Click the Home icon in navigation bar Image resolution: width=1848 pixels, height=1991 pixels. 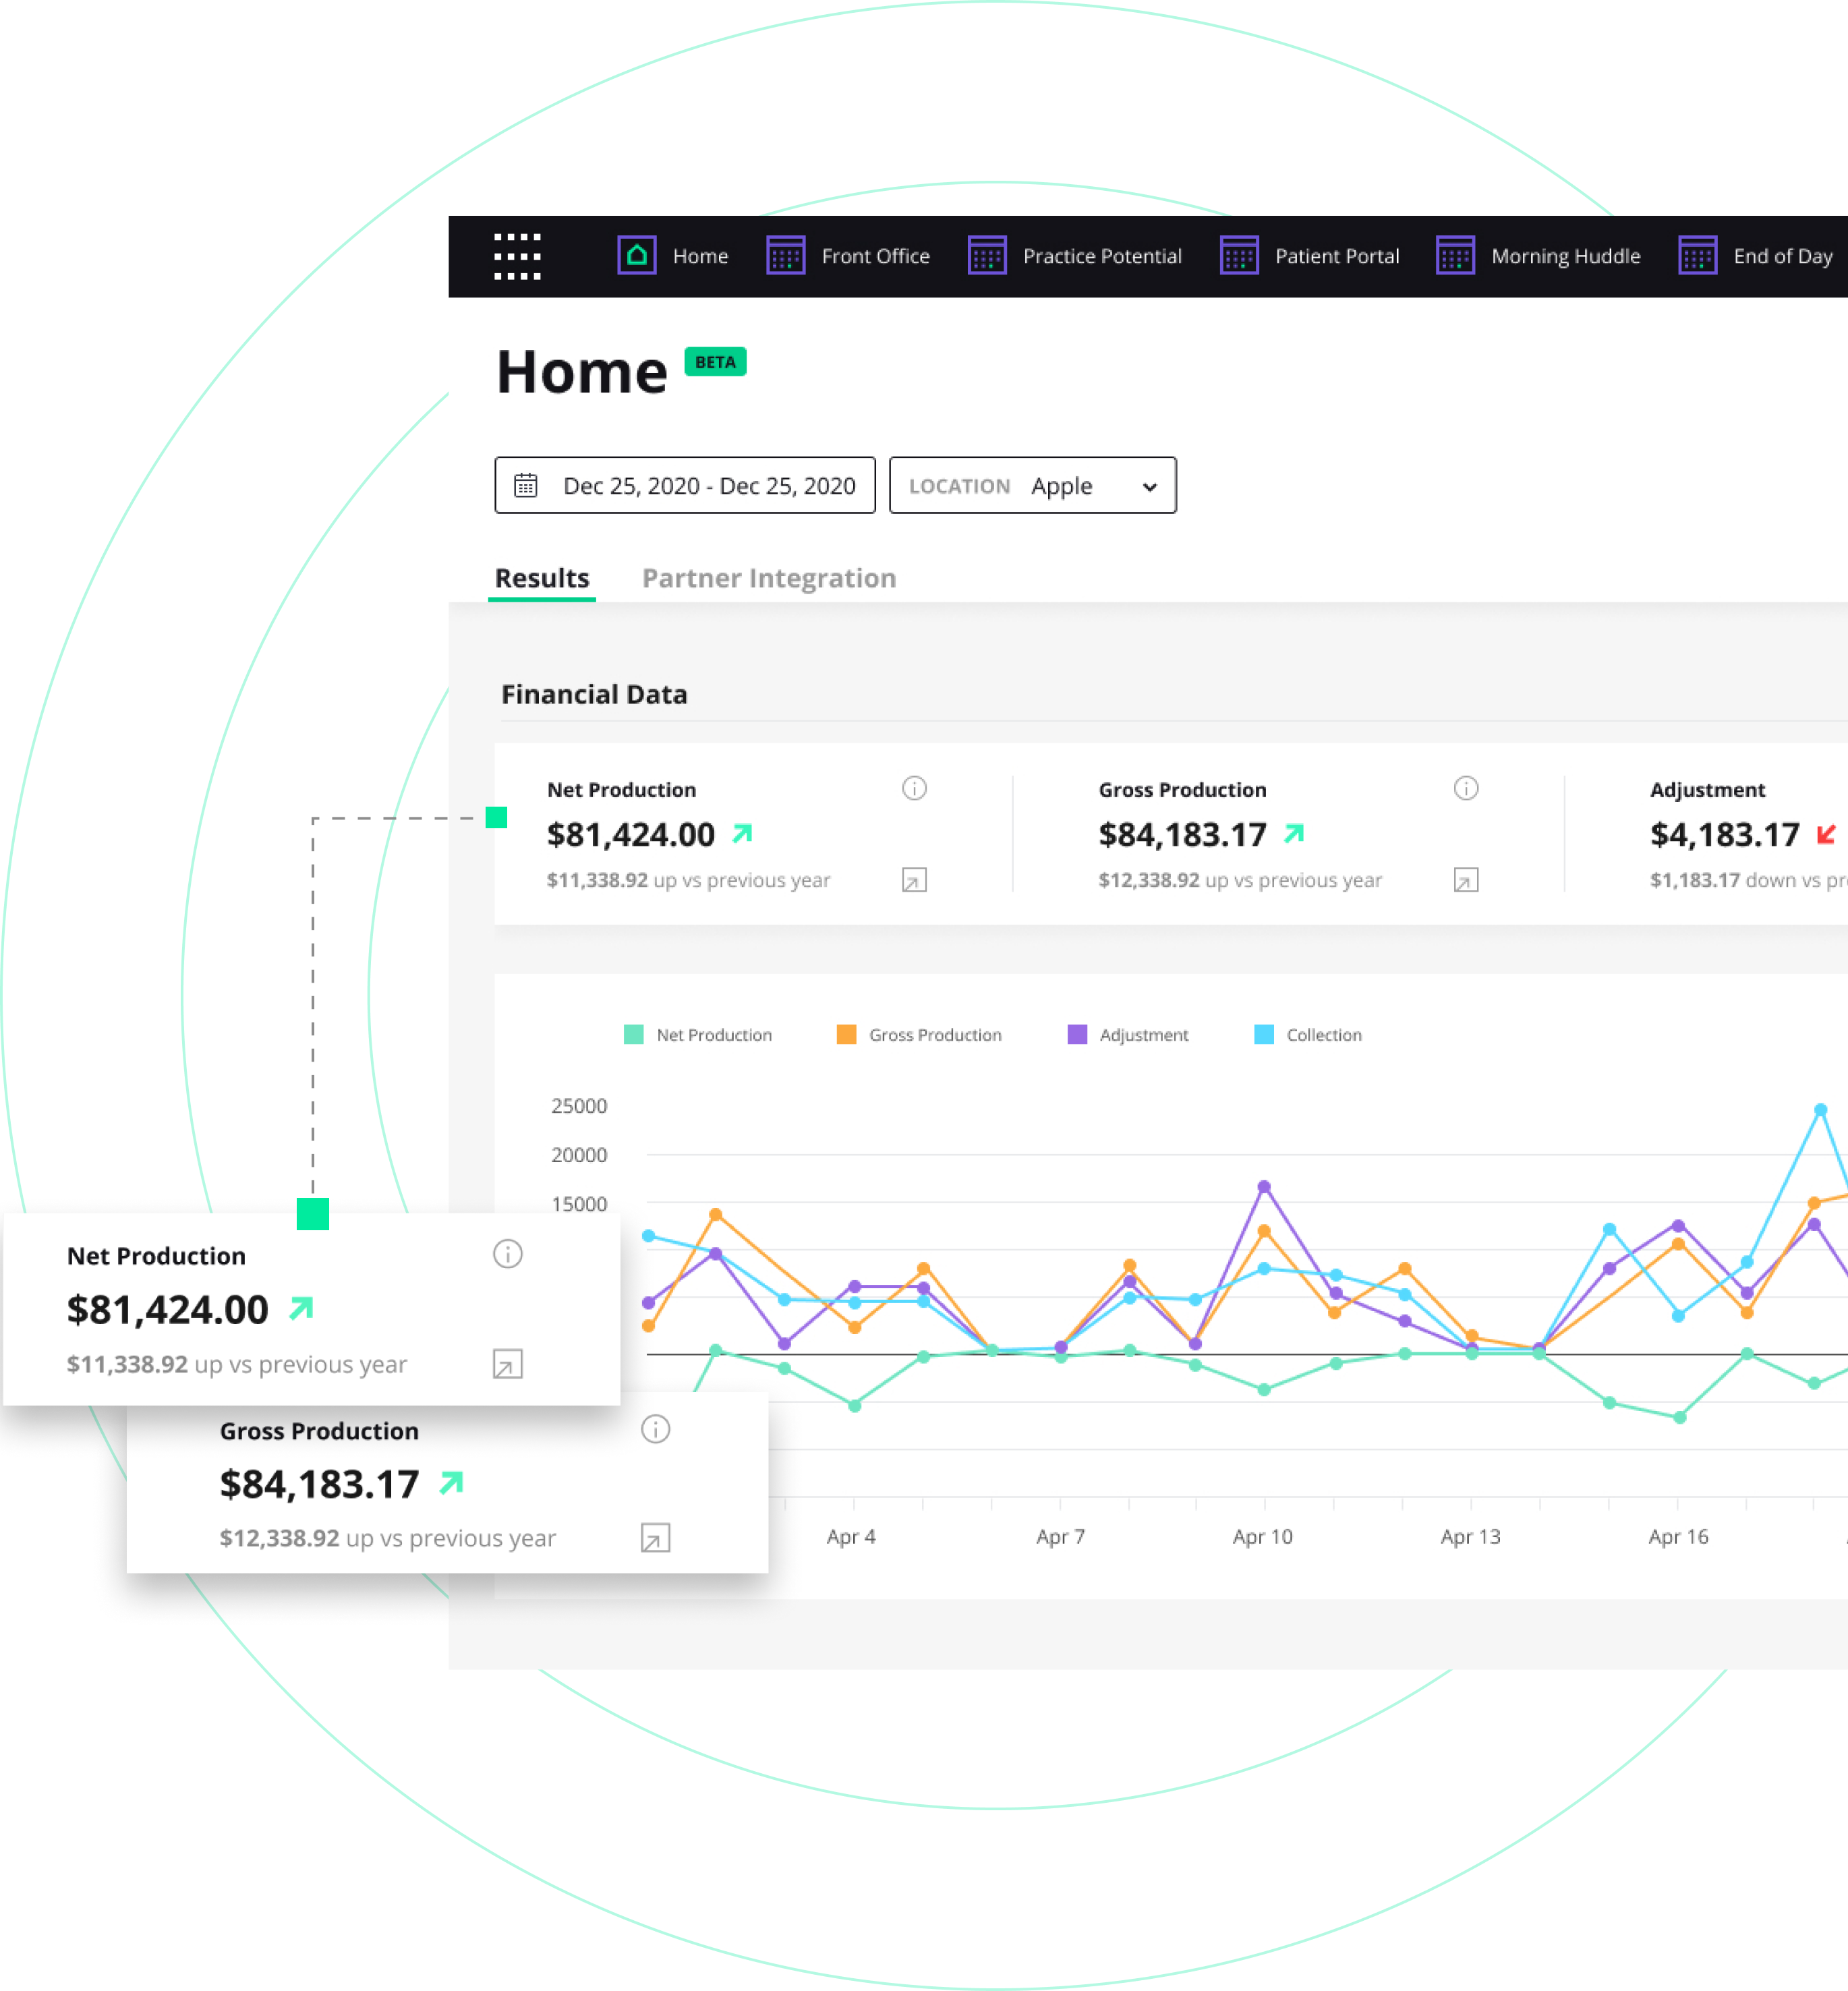(x=636, y=256)
